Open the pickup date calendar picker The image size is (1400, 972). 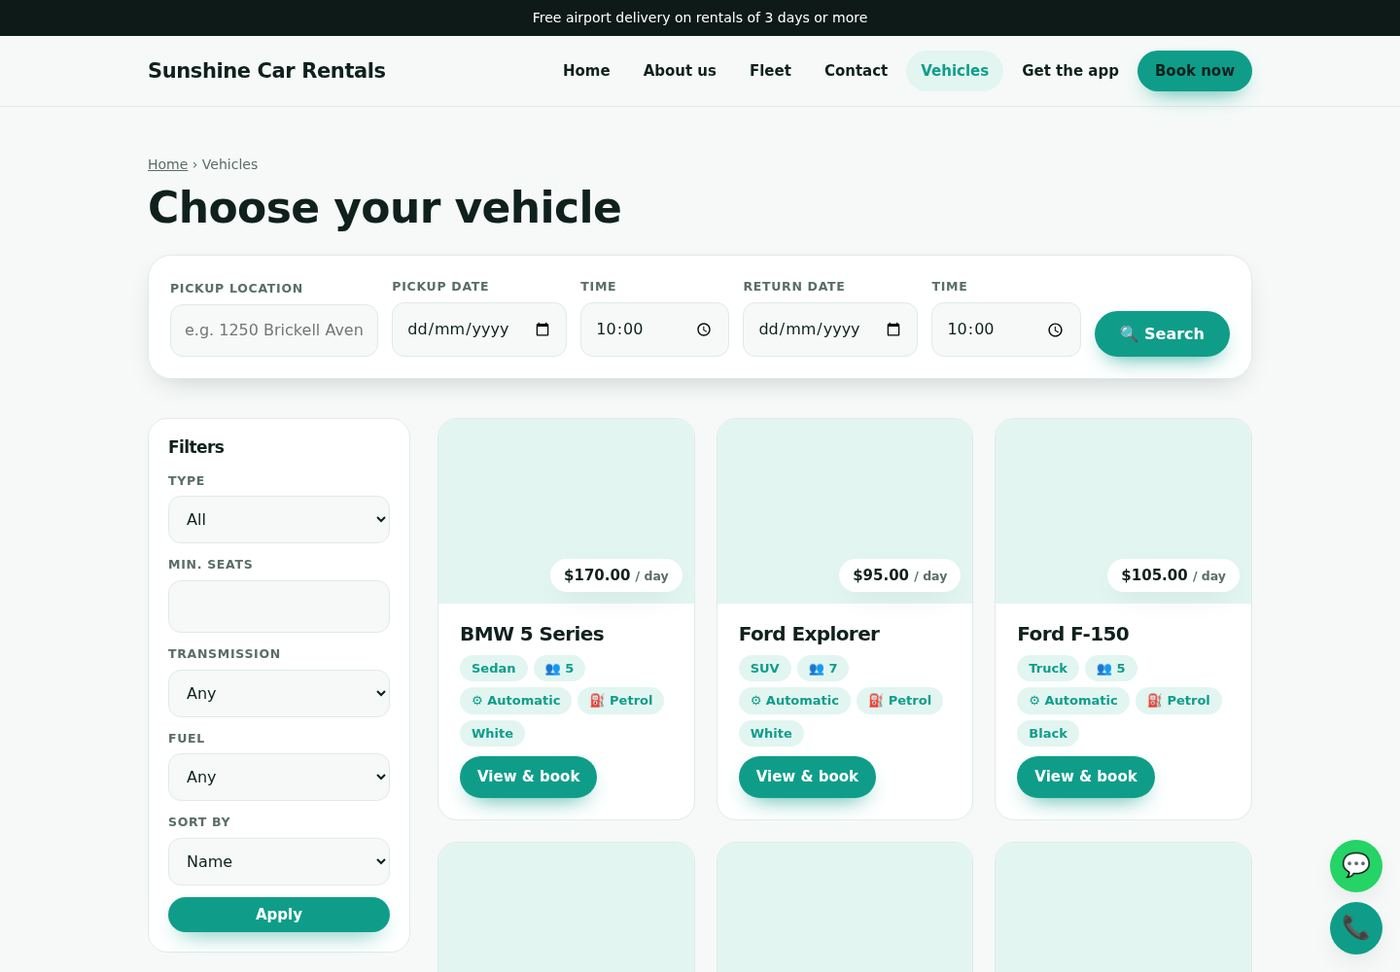pyautogui.click(x=543, y=330)
